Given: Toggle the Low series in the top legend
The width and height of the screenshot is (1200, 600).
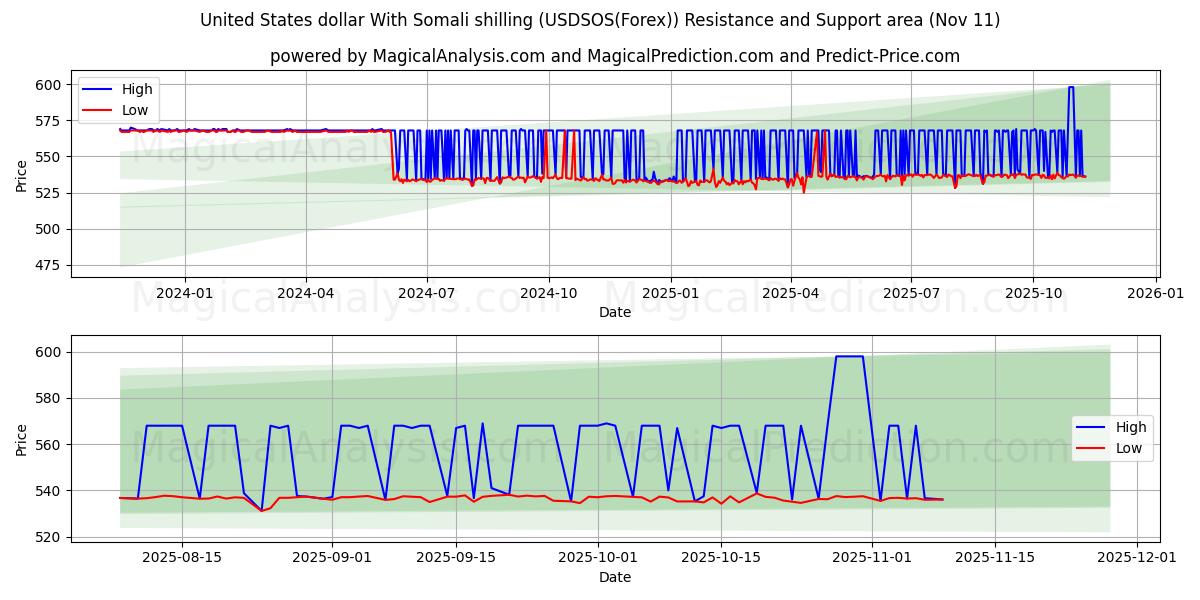Looking at the screenshot, I should pyautogui.click(x=136, y=110).
